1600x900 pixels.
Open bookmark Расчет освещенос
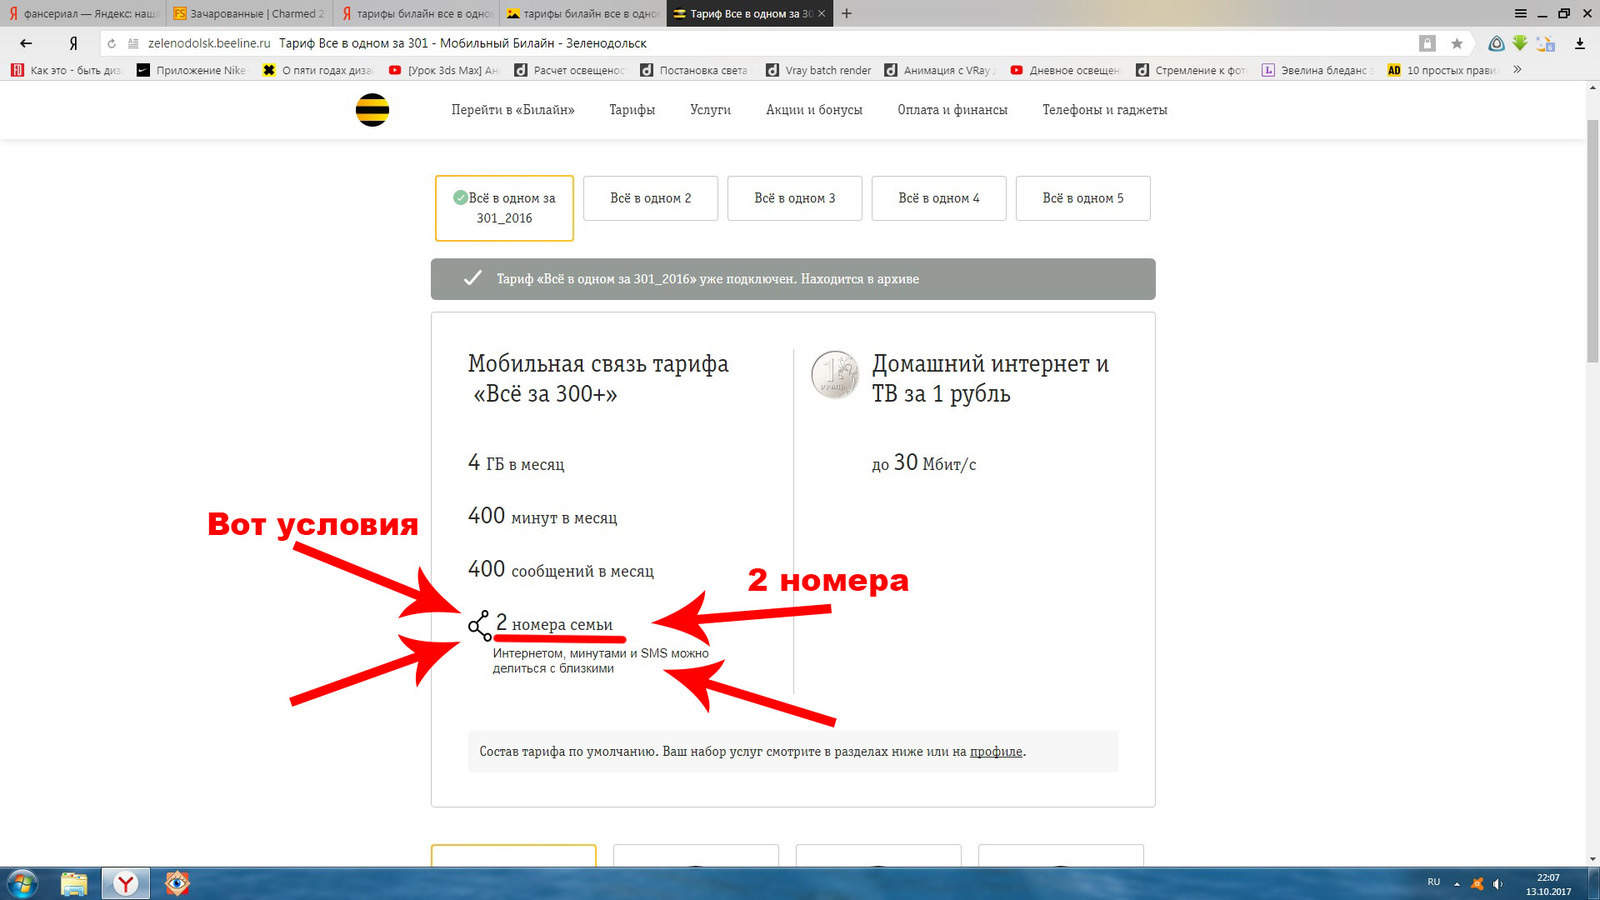click(570, 70)
